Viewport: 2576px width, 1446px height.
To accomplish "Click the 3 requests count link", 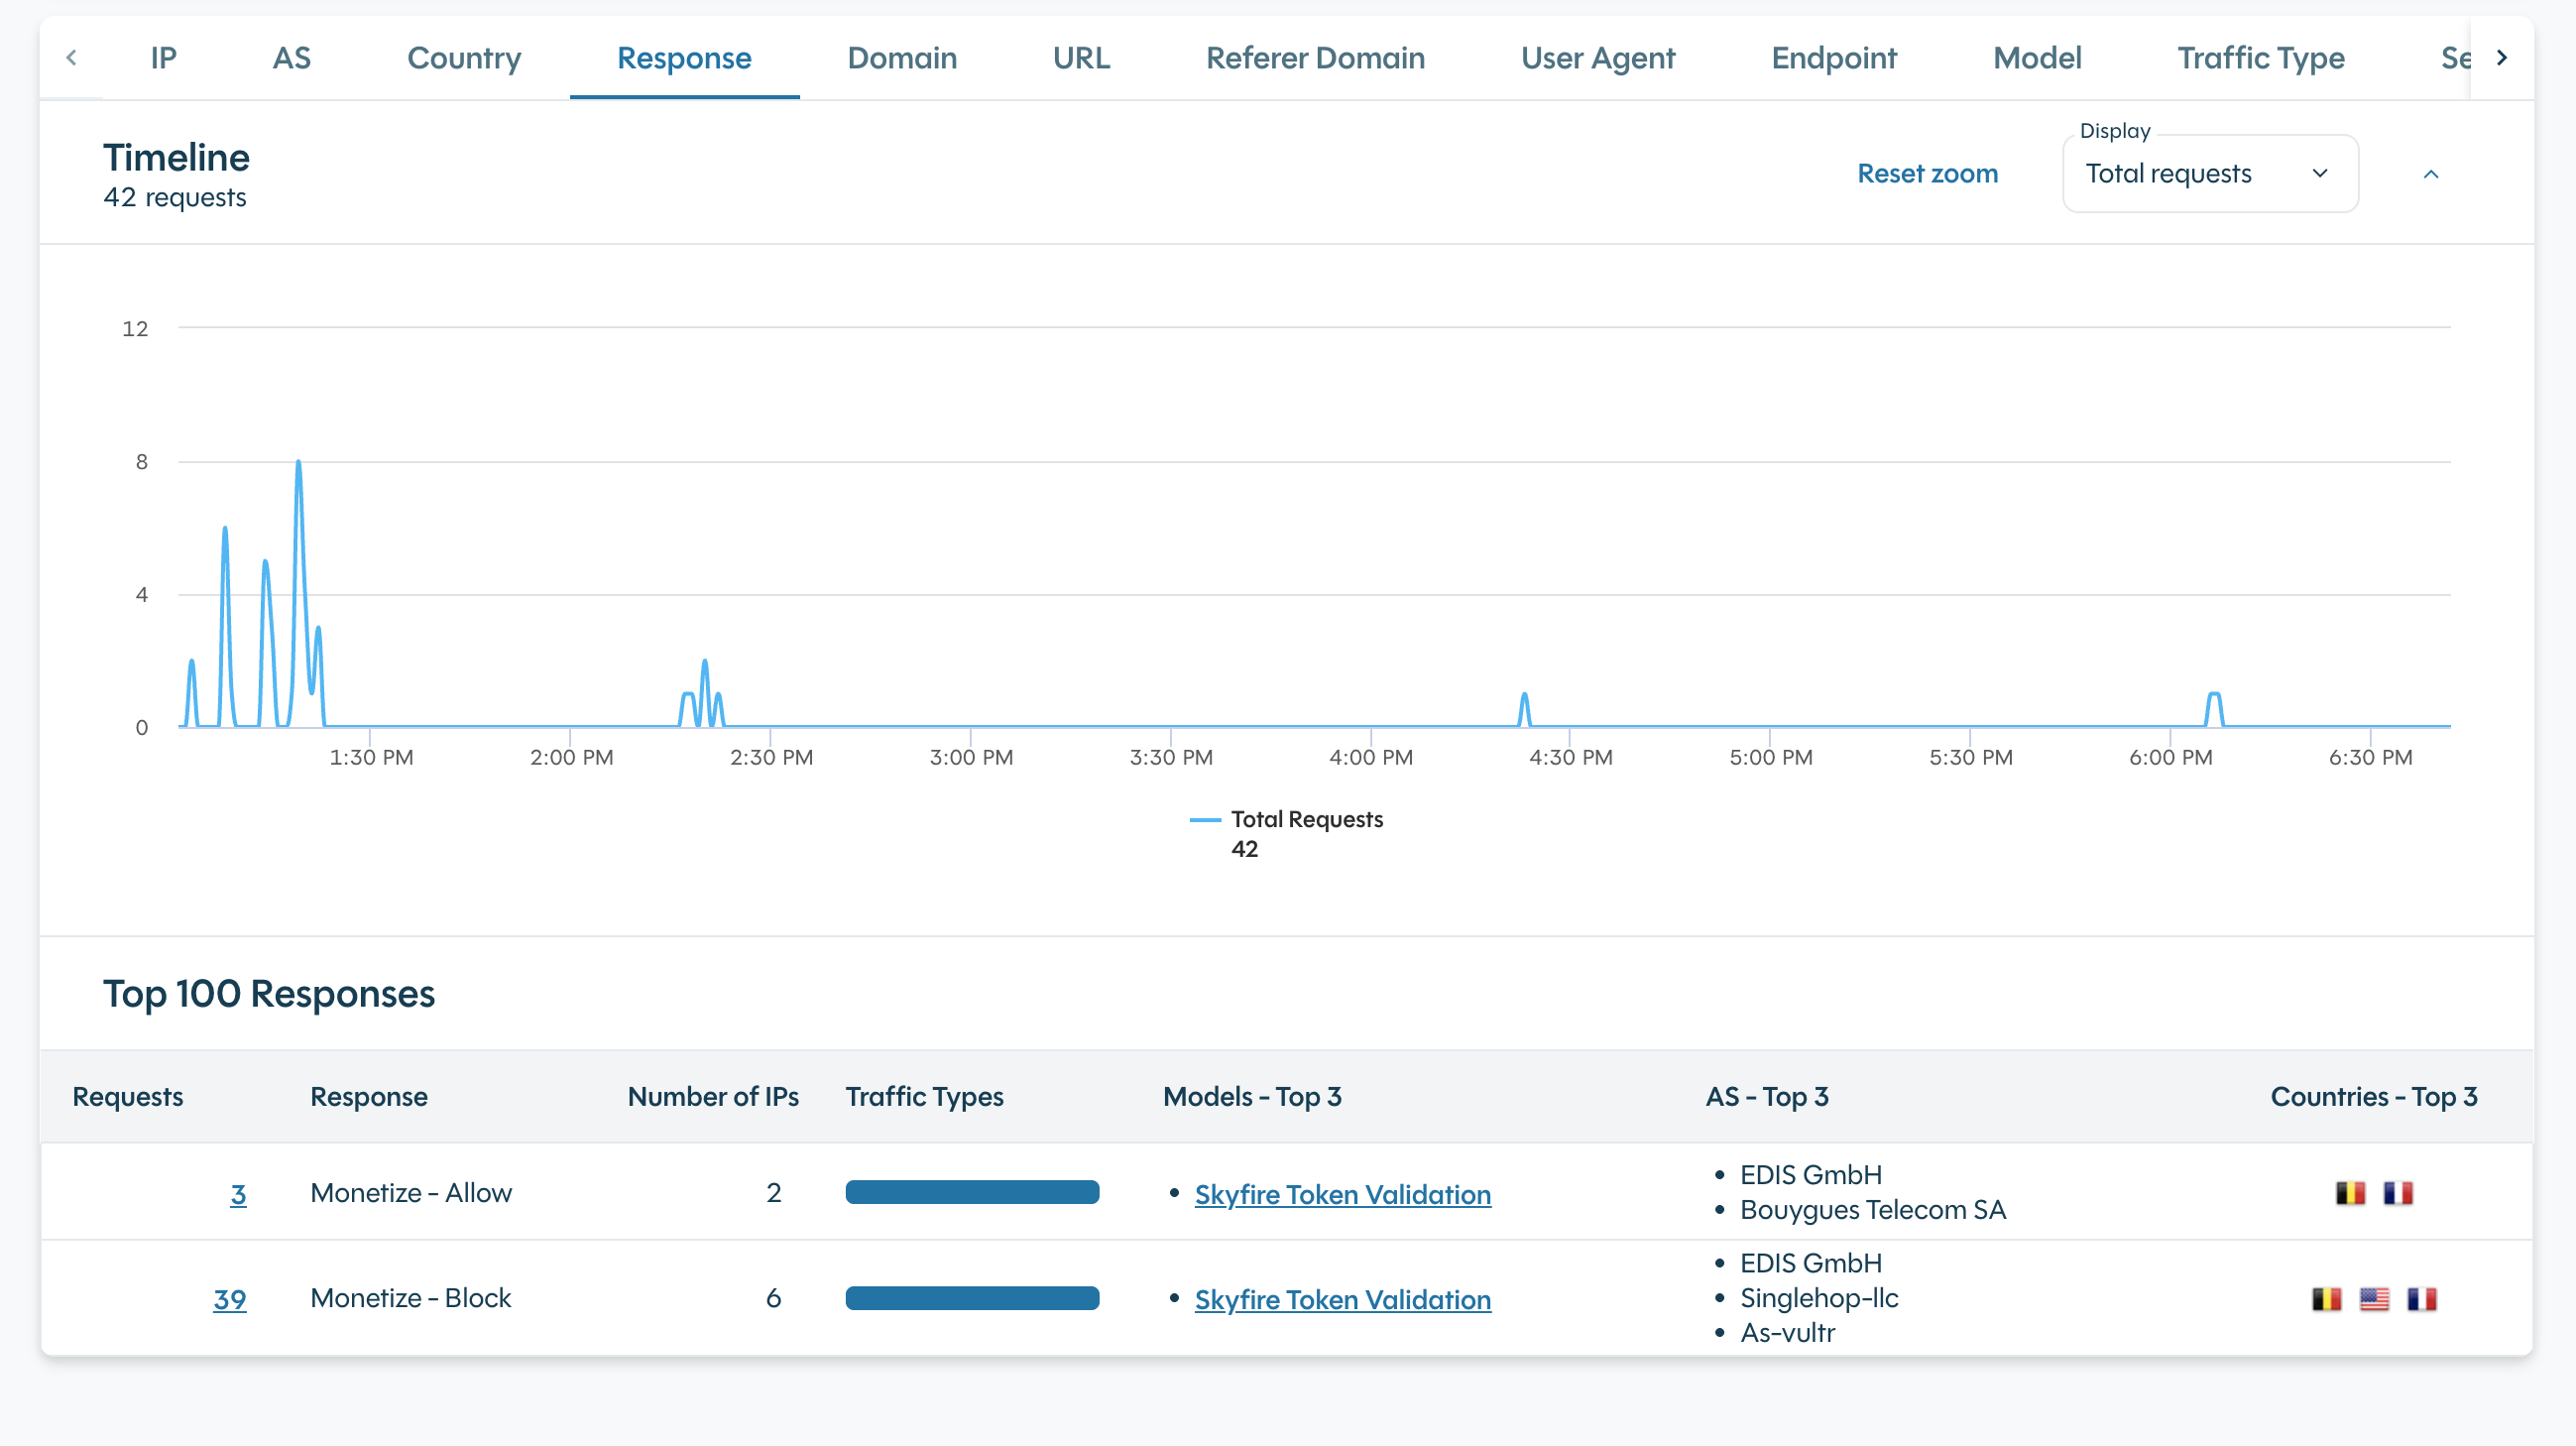I will pyautogui.click(x=237, y=1194).
